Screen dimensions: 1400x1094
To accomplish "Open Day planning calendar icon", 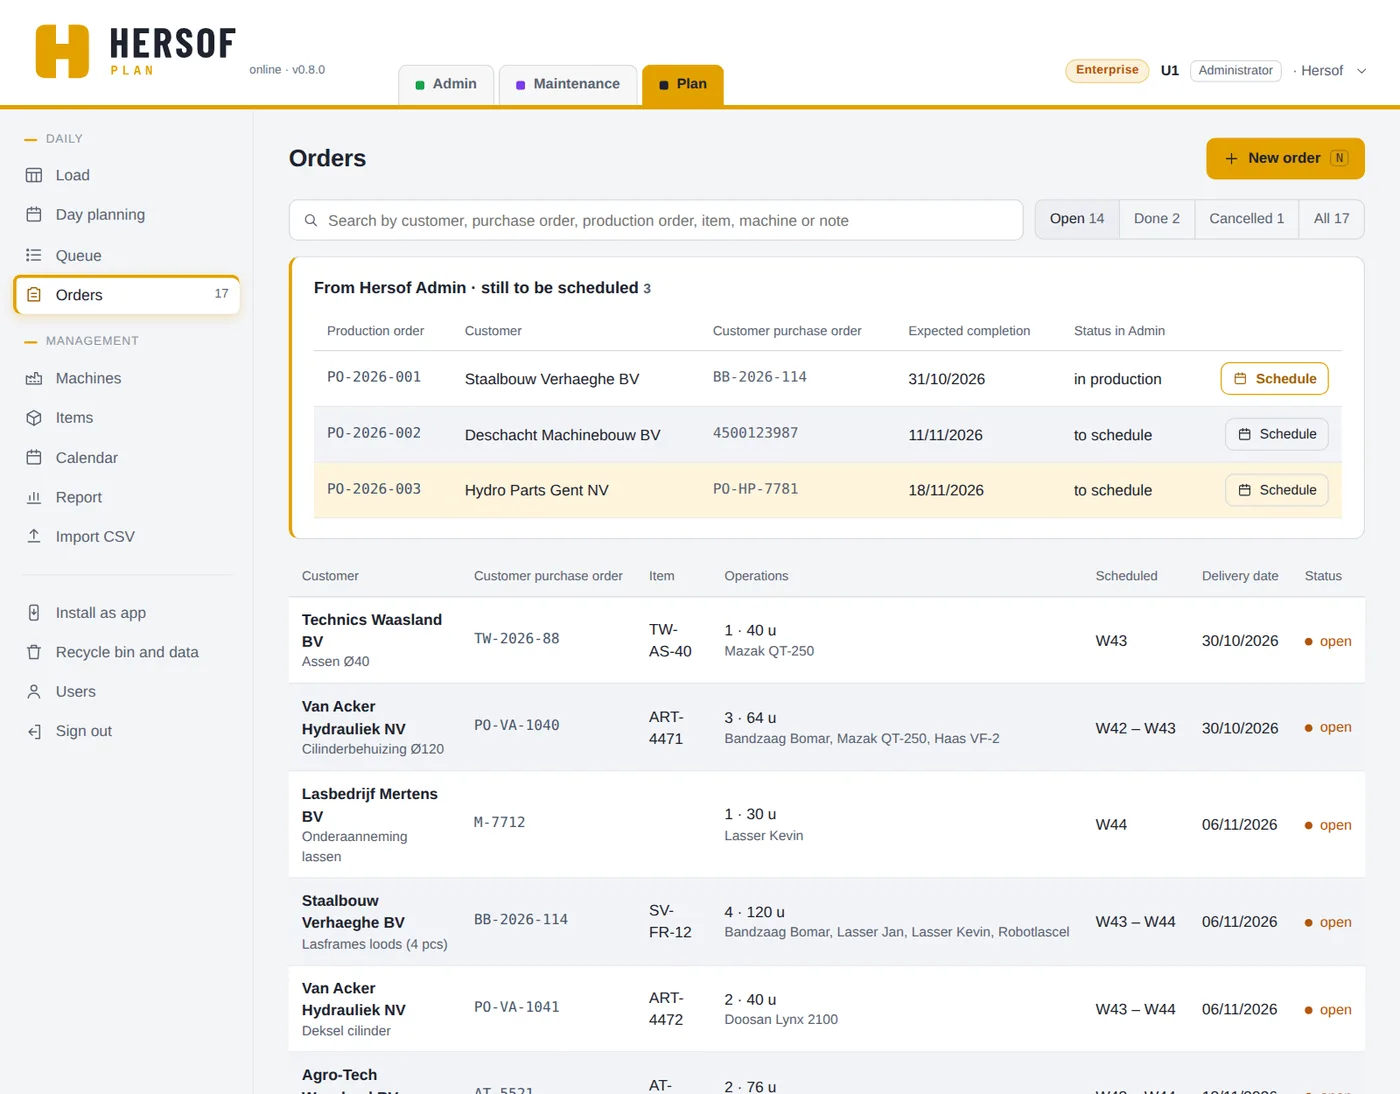I will click(34, 215).
